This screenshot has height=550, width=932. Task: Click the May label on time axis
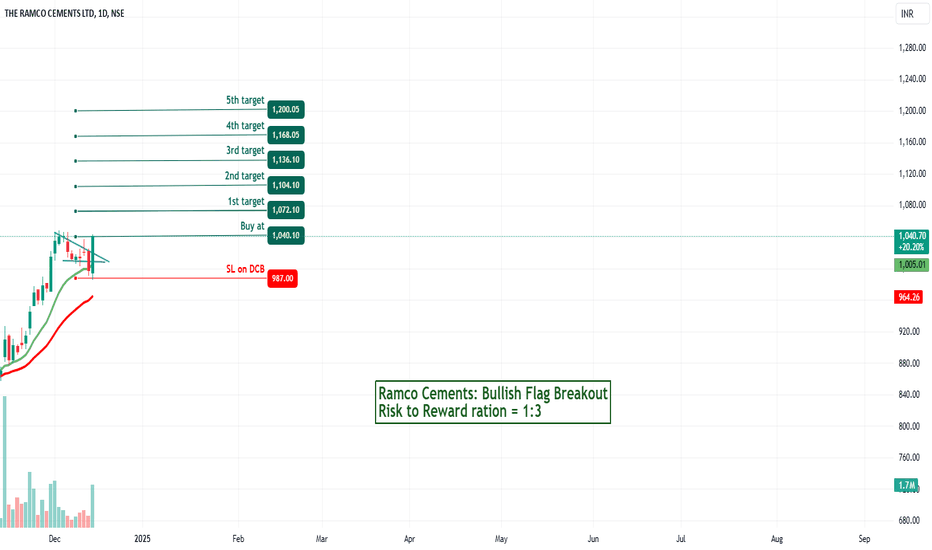[501, 539]
